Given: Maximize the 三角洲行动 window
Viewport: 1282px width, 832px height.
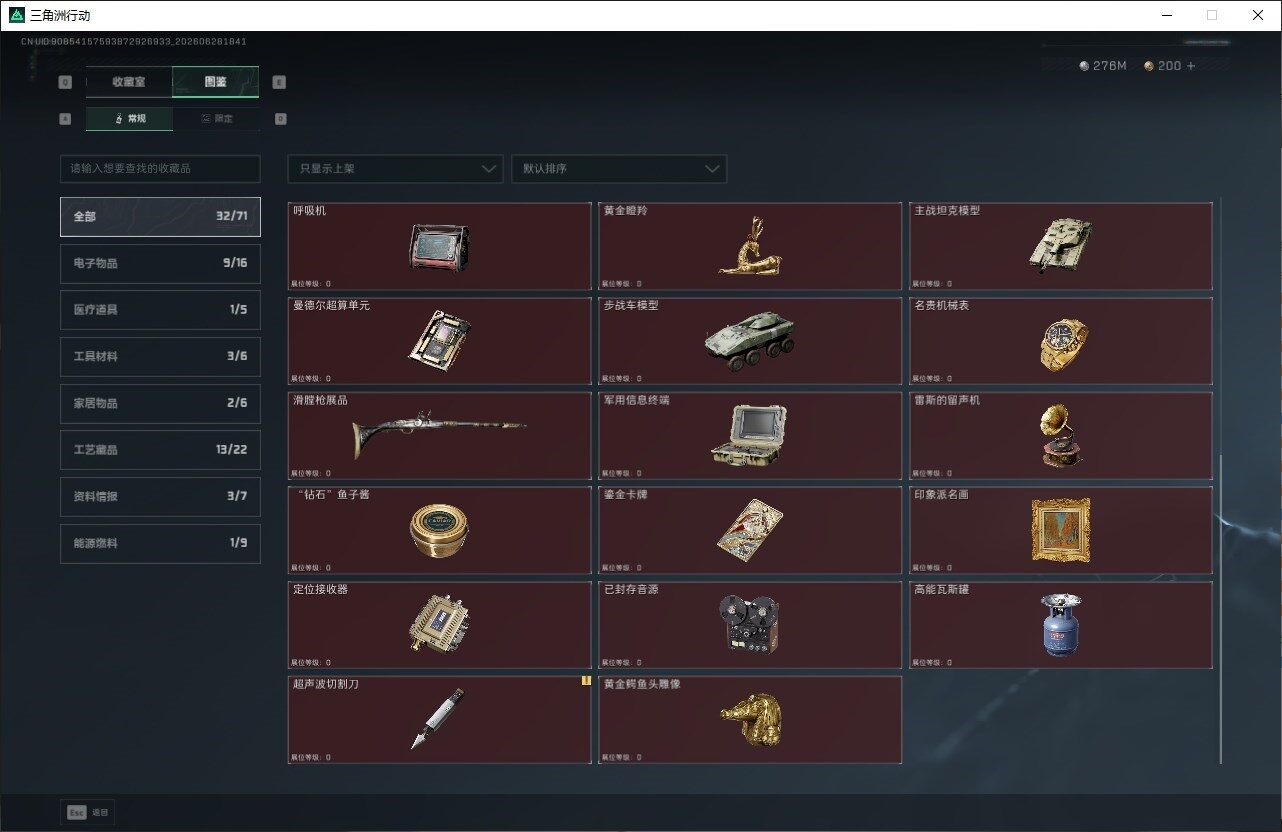Looking at the screenshot, I should click(1212, 15).
